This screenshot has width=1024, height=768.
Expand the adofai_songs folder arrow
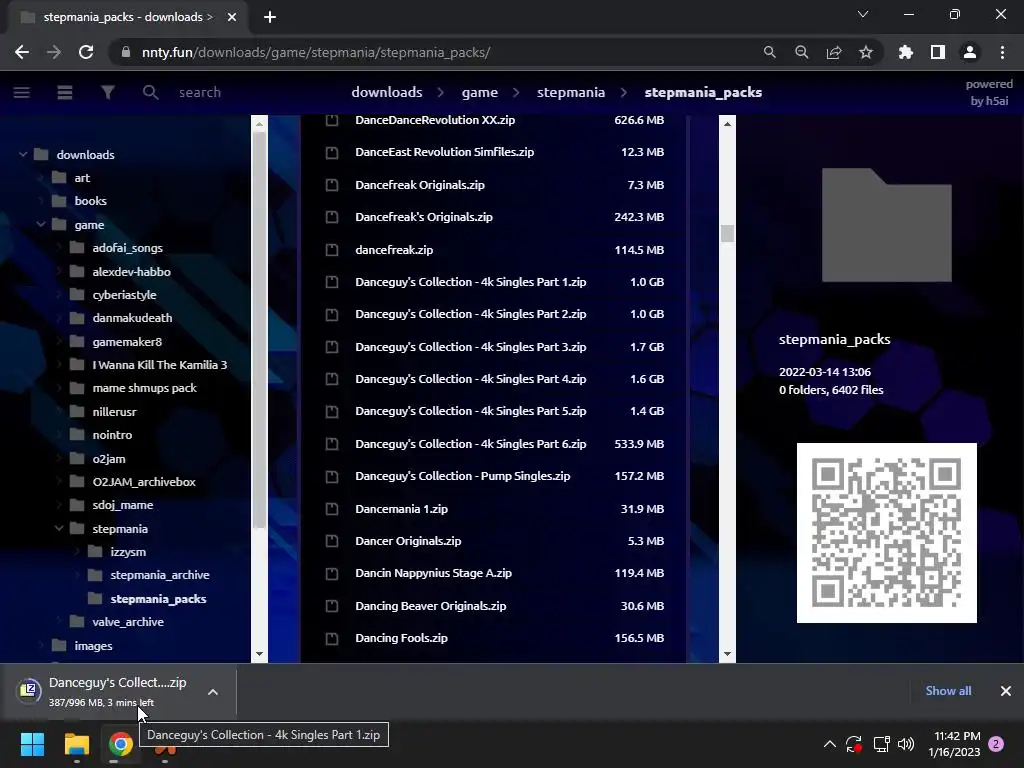59,248
